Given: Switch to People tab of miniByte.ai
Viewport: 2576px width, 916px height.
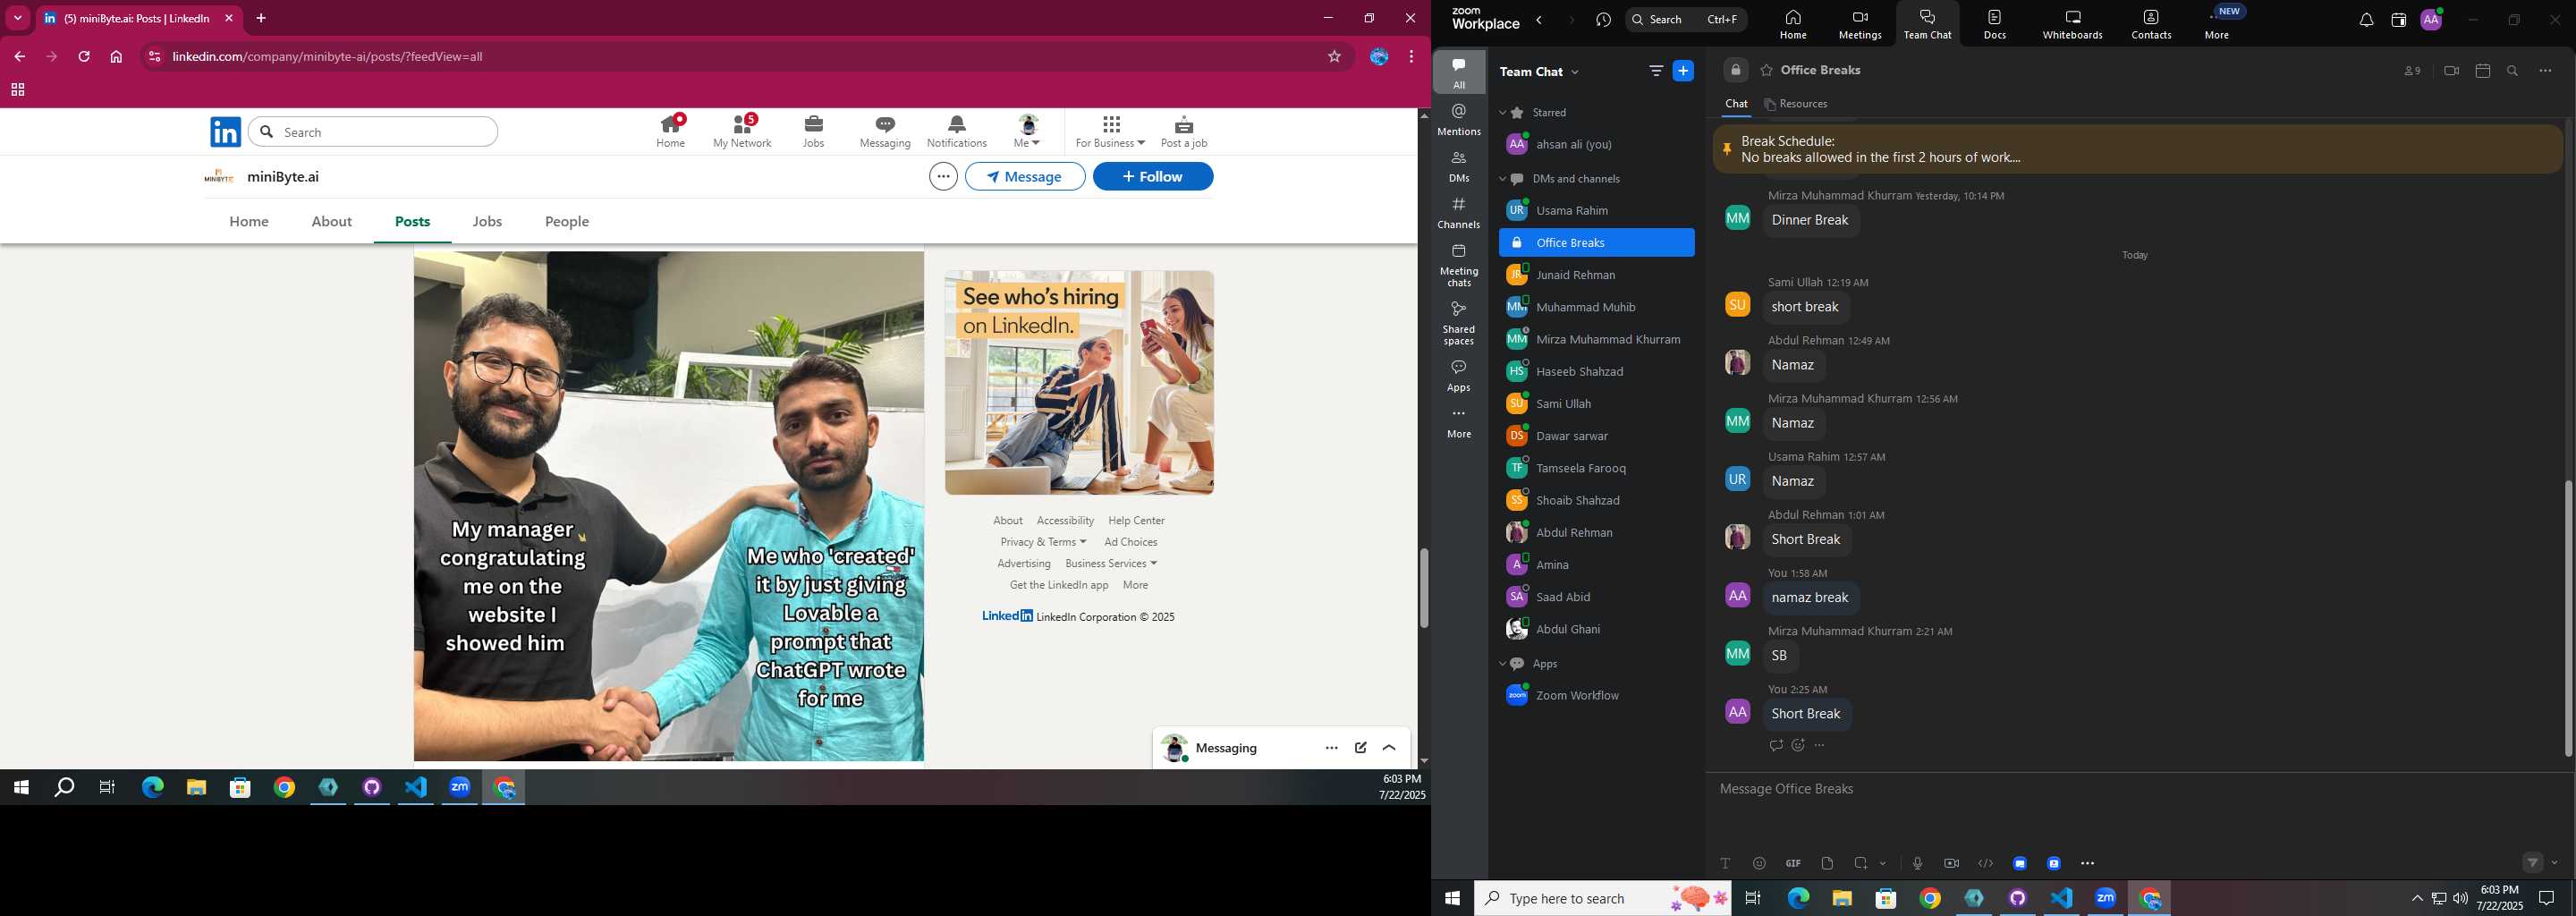Looking at the screenshot, I should [x=567, y=222].
